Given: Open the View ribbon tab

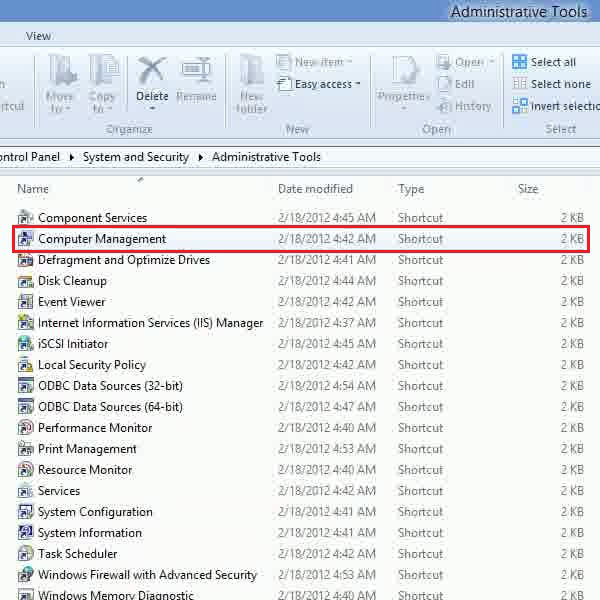Looking at the screenshot, I should click(38, 36).
